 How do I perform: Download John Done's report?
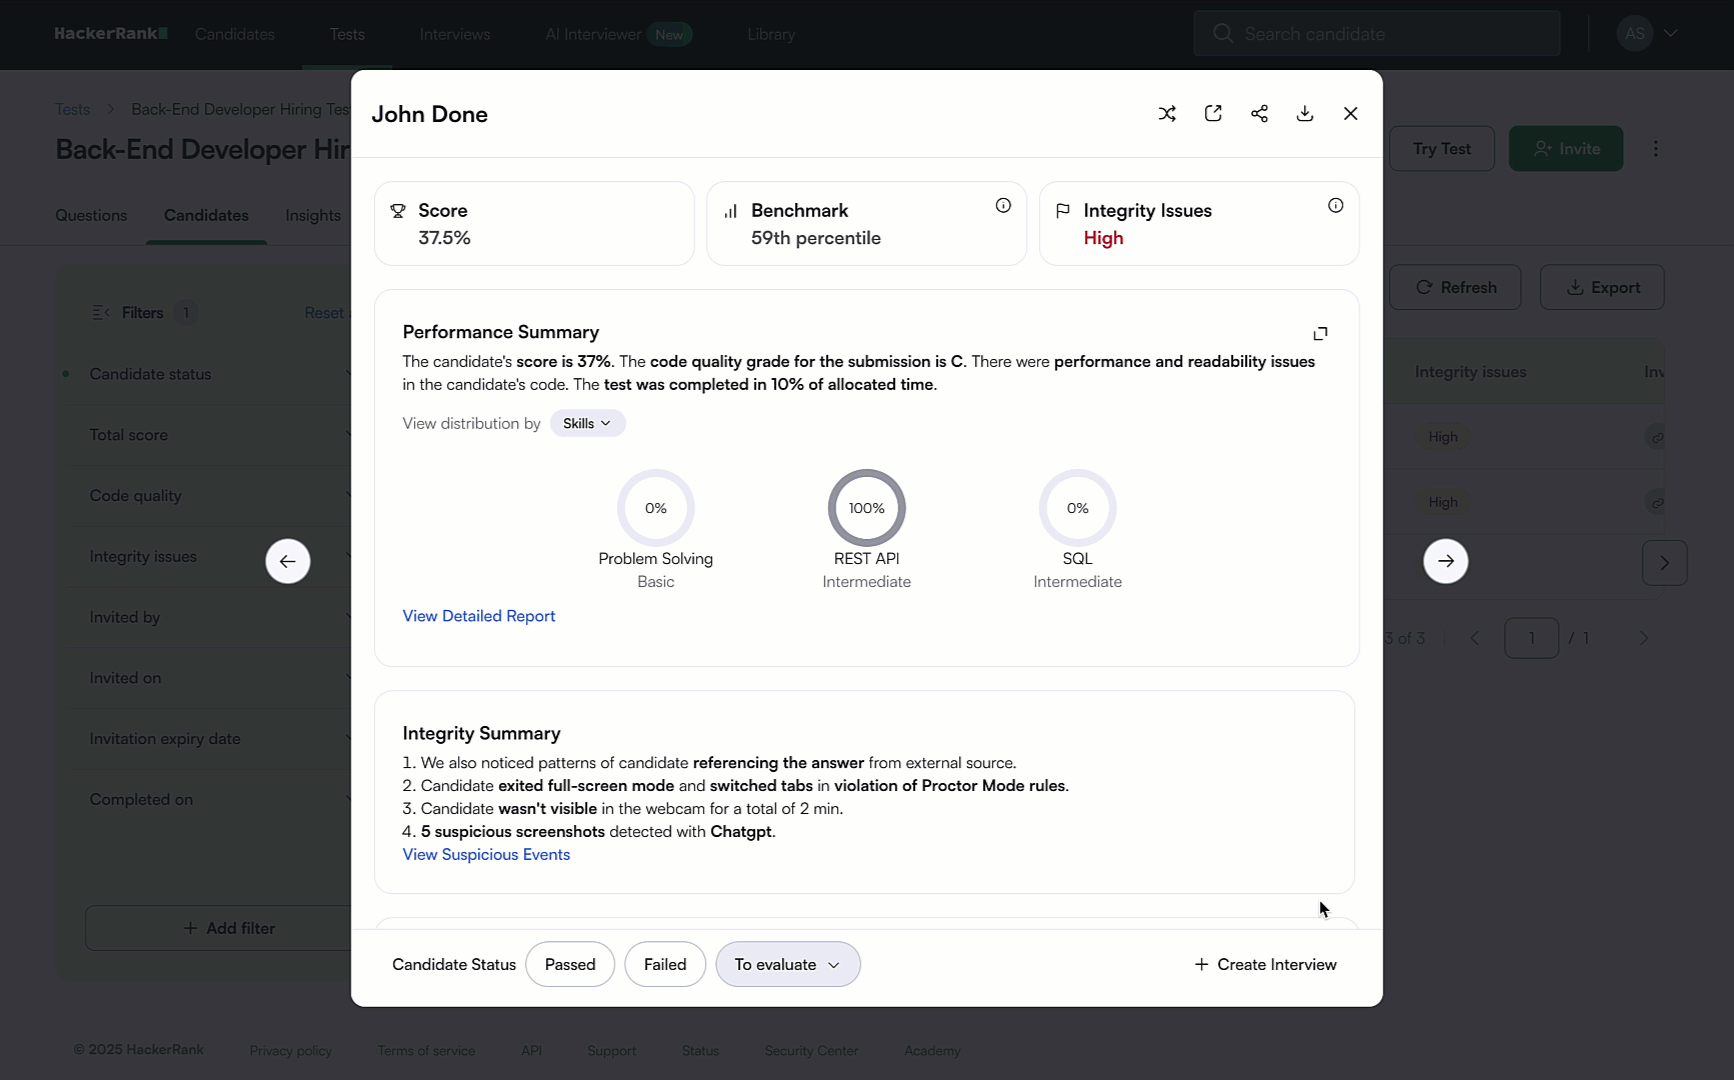(1305, 113)
